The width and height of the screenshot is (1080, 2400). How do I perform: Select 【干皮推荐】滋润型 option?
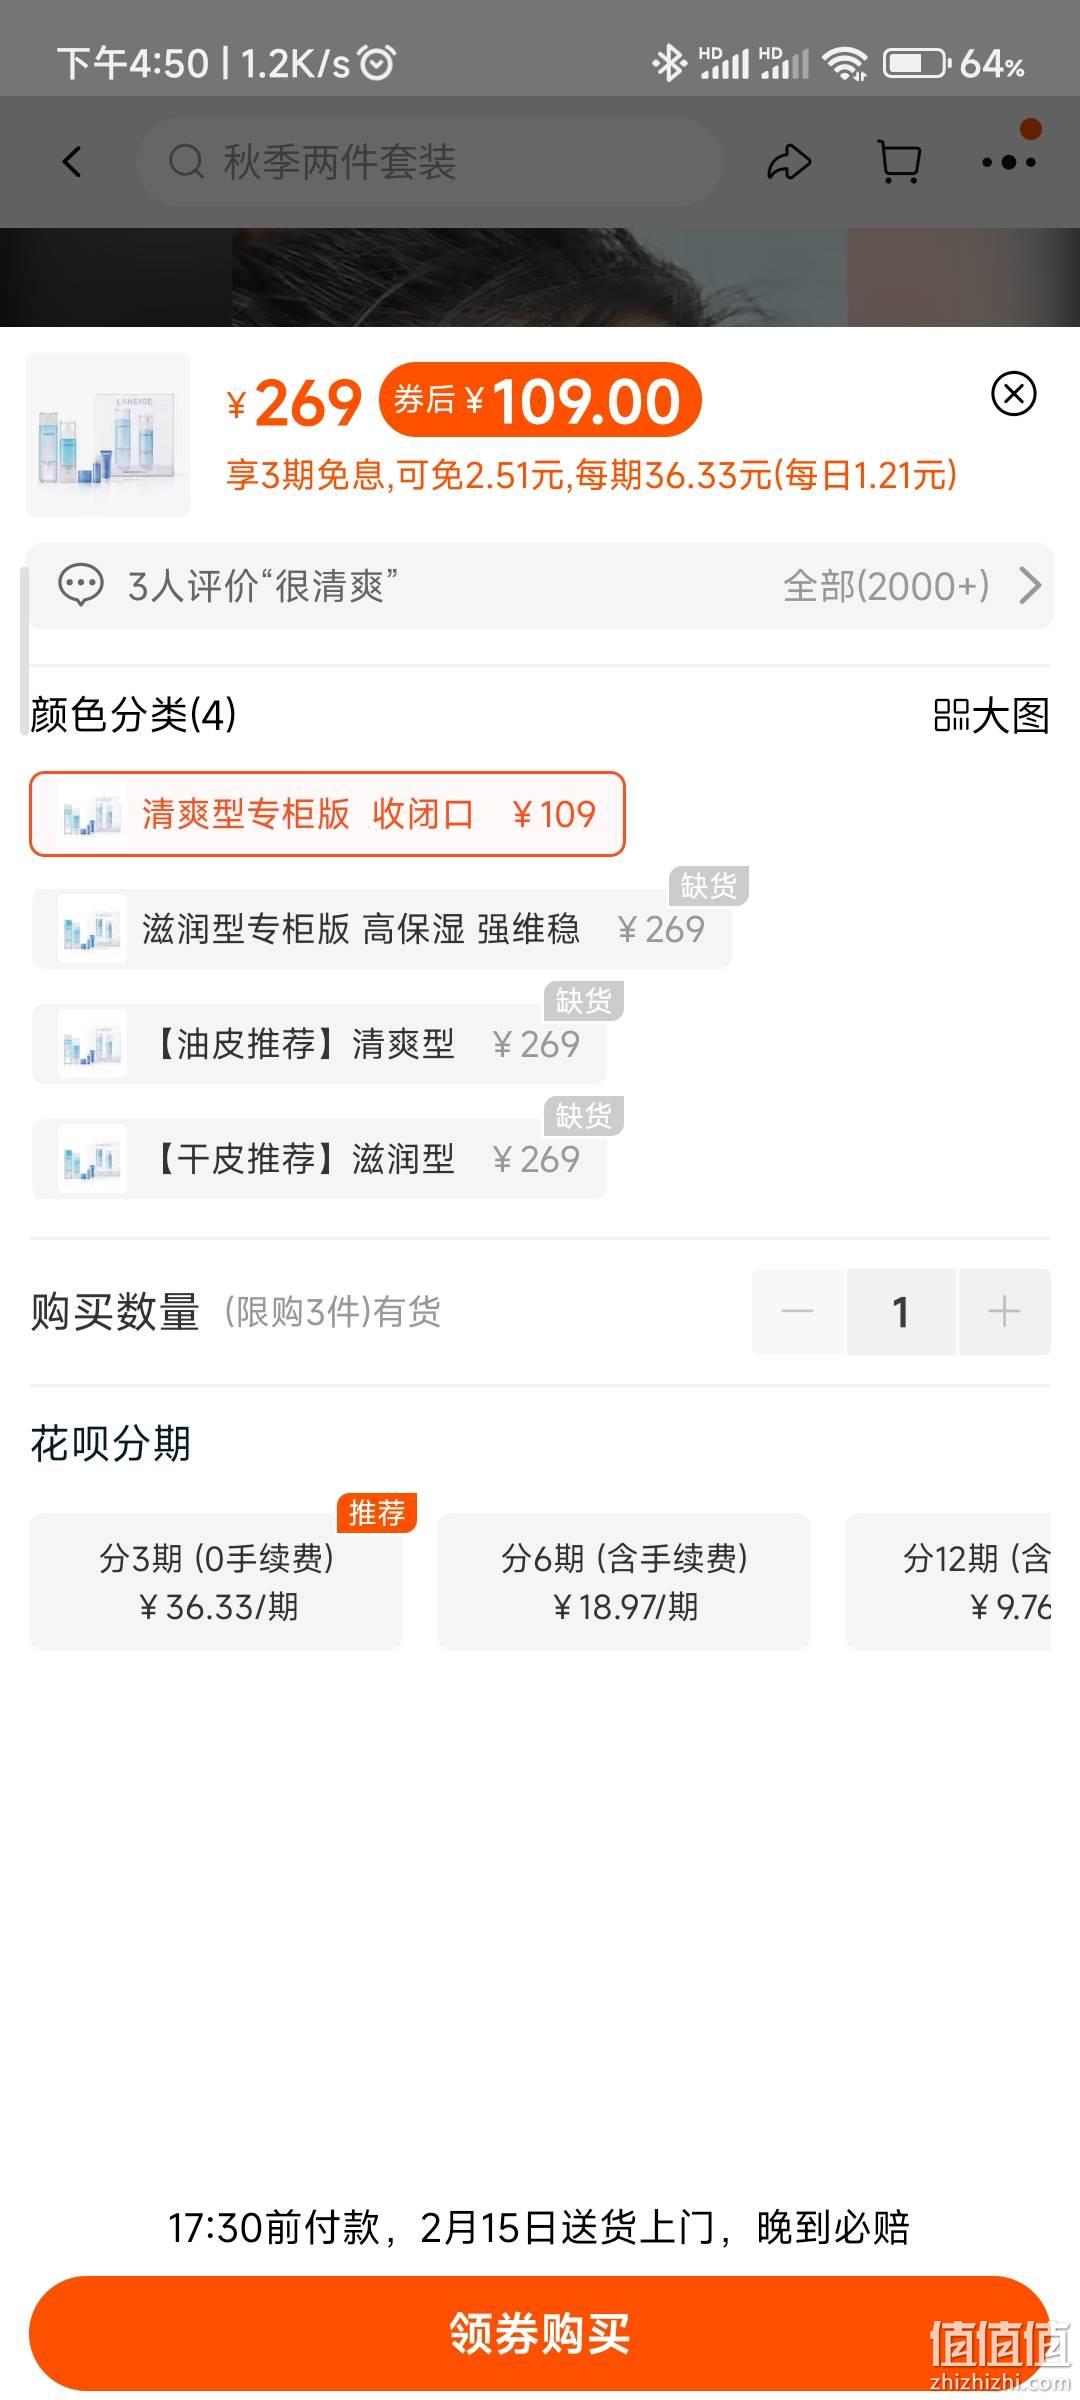[x=319, y=1159]
